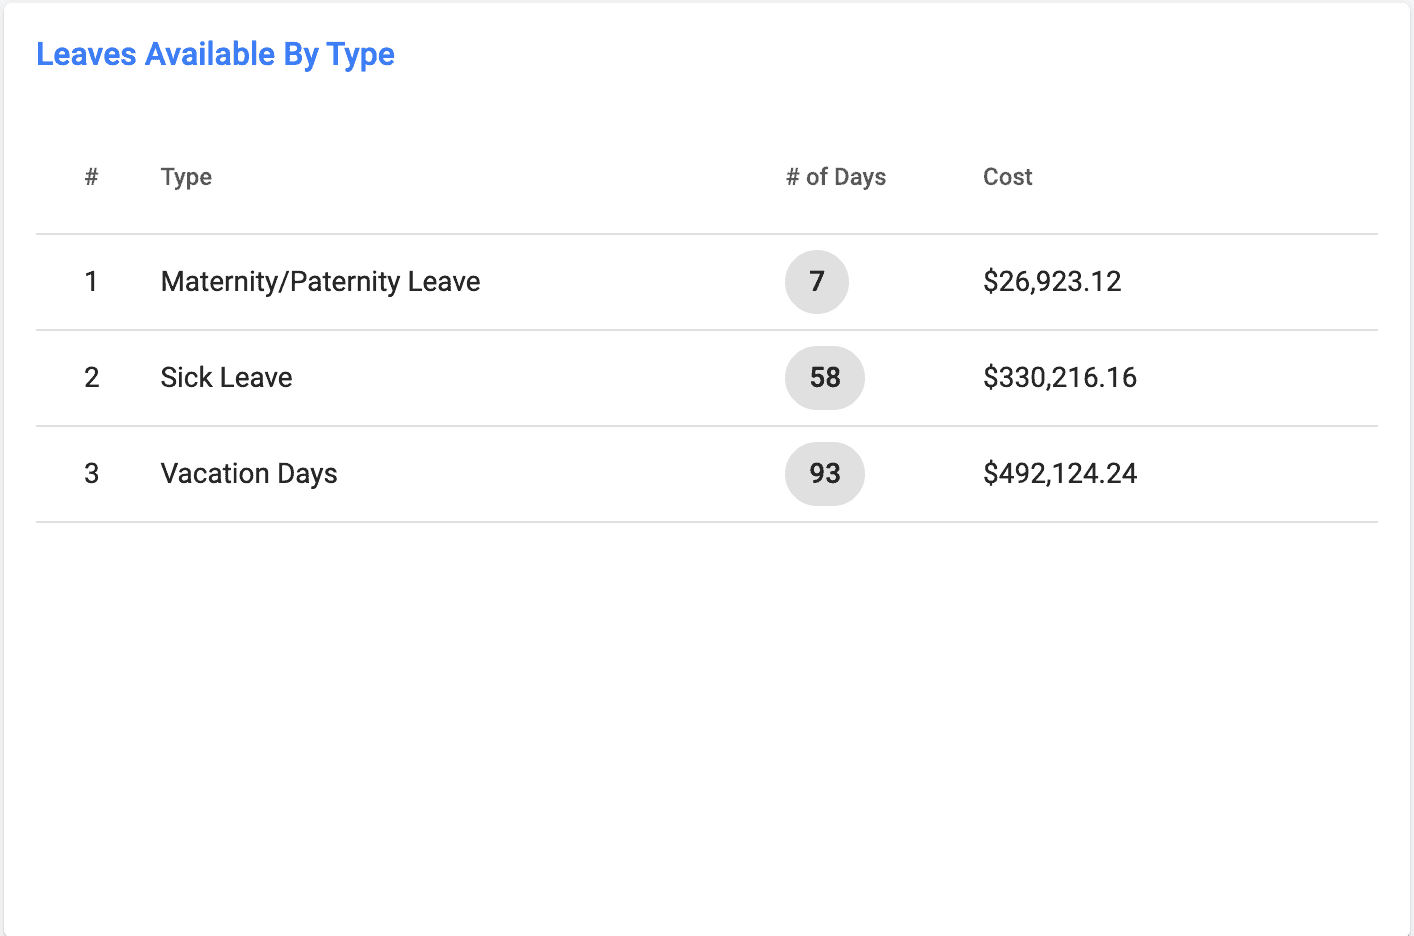Click the '7' days badge for Maternity/Paternity Leave
This screenshot has height=936, width=1414.
coord(817,282)
